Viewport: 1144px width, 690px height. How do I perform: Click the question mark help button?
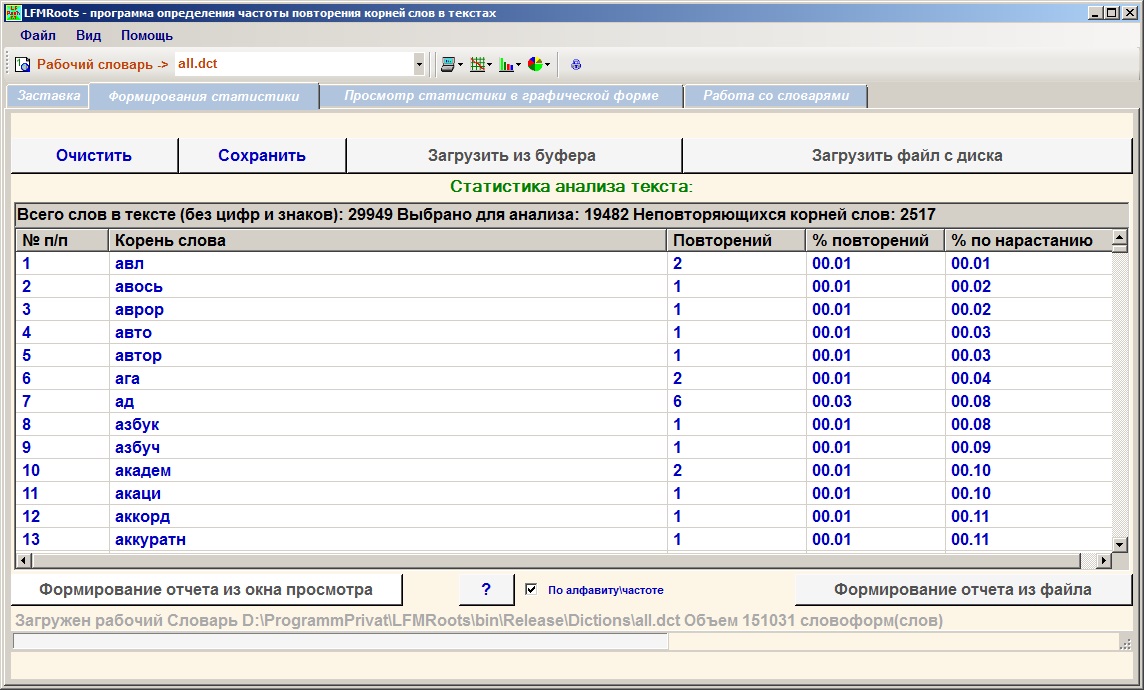[487, 589]
